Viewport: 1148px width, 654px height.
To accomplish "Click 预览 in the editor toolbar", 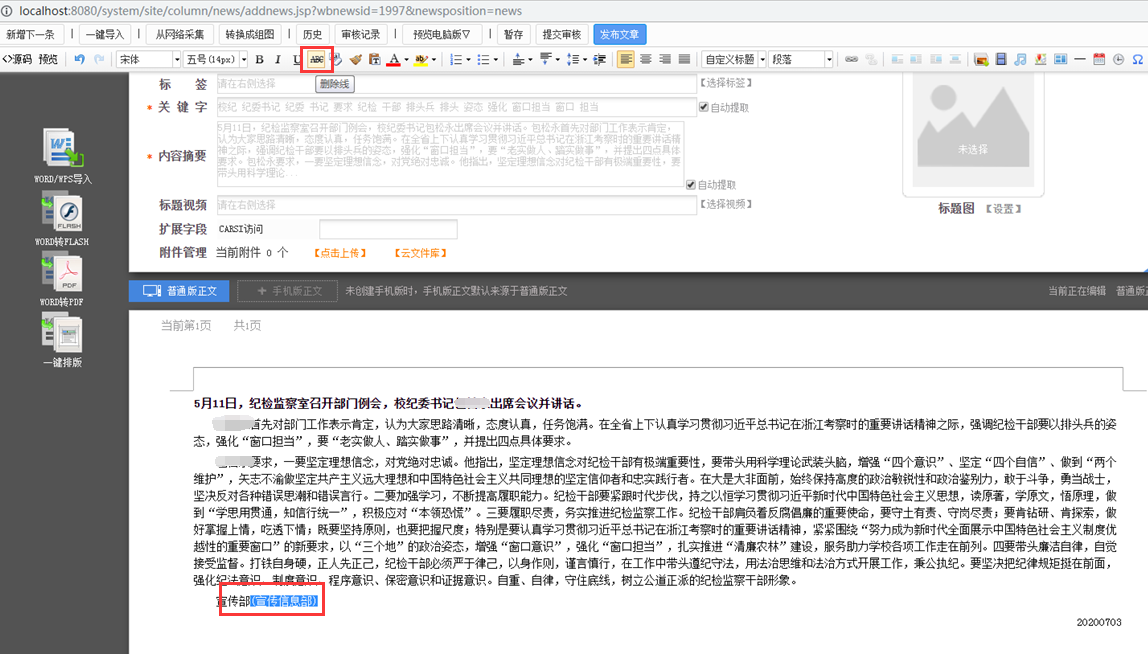I will [48, 59].
